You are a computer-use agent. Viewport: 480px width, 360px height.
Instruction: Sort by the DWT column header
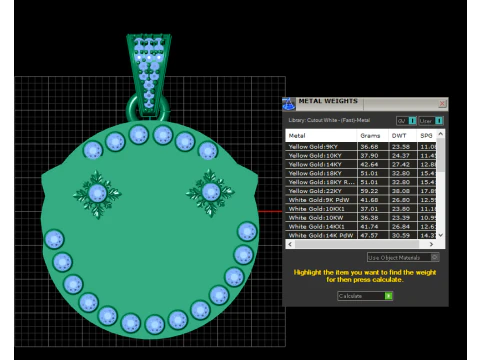point(402,136)
